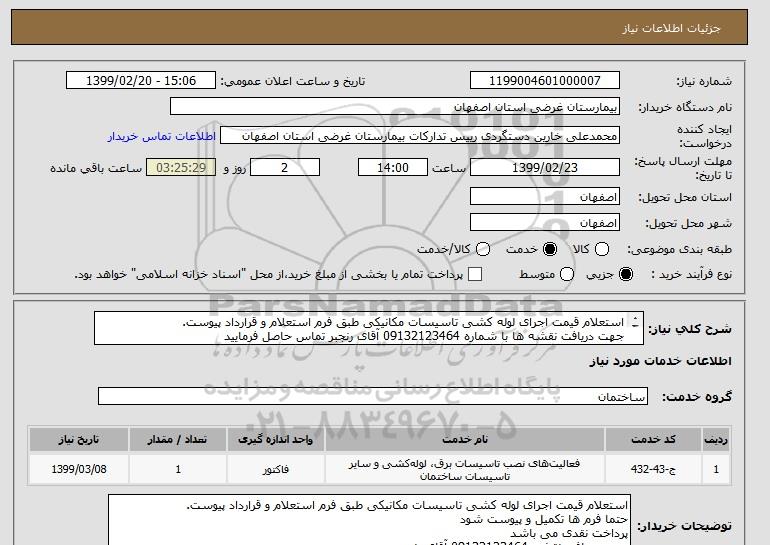This screenshot has height=545, width=770.
Task: Click the delivery province field اصفهان
Action: 545,197
